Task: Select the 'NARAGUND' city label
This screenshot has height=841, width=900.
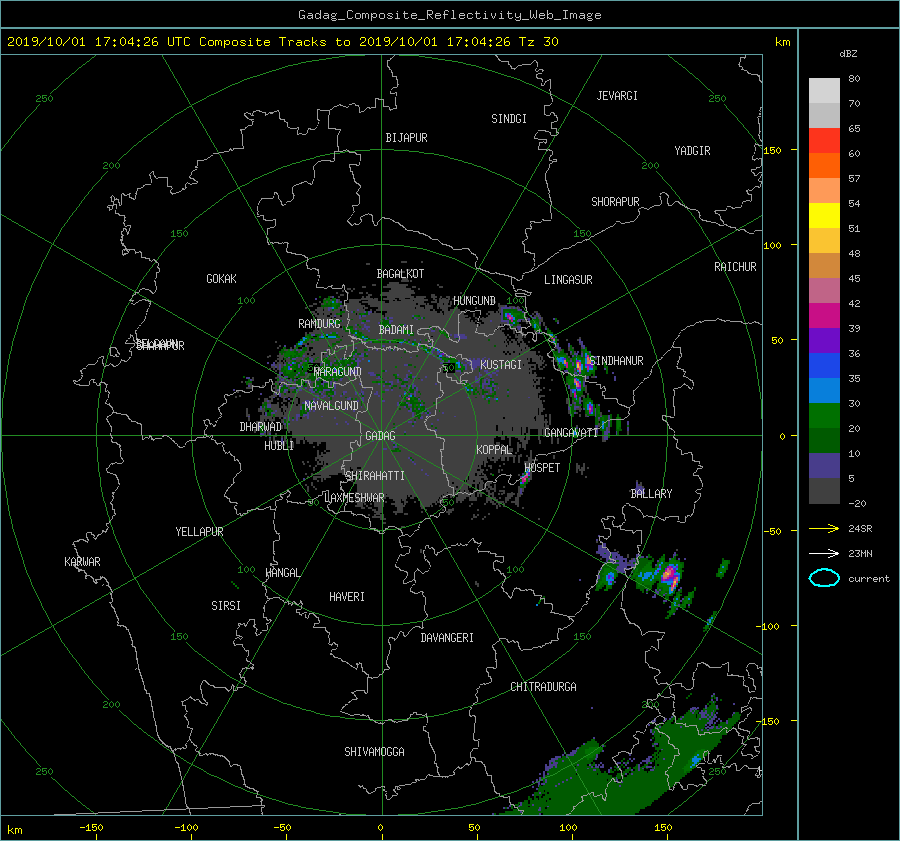Action: [x=338, y=372]
